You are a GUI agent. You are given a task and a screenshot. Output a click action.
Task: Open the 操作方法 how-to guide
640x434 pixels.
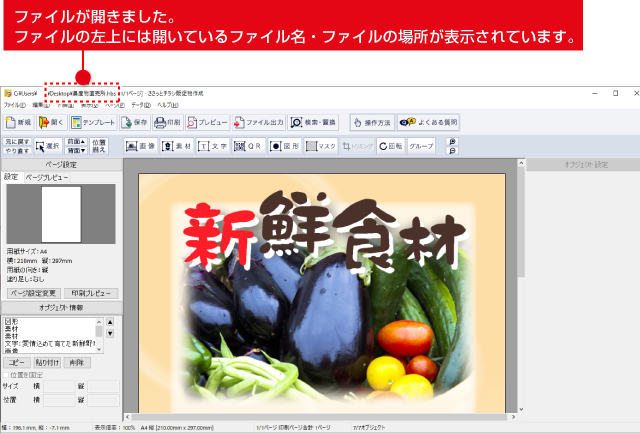click(372, 122)
